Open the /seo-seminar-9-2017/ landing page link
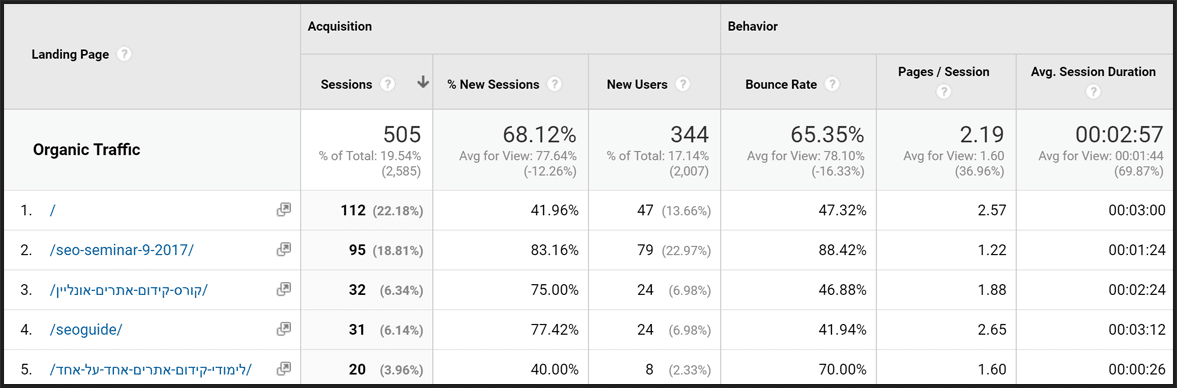This screenshot has width=1177, height=388. point(121,251)
